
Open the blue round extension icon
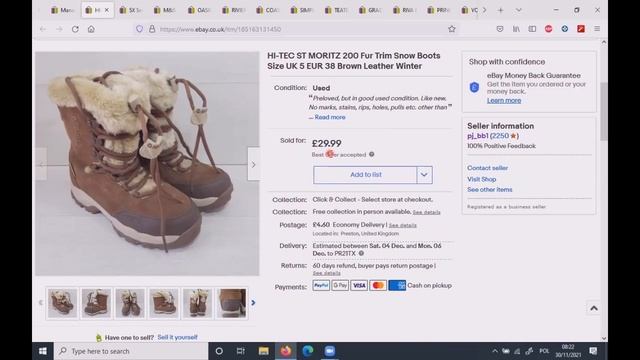[564, 29]
